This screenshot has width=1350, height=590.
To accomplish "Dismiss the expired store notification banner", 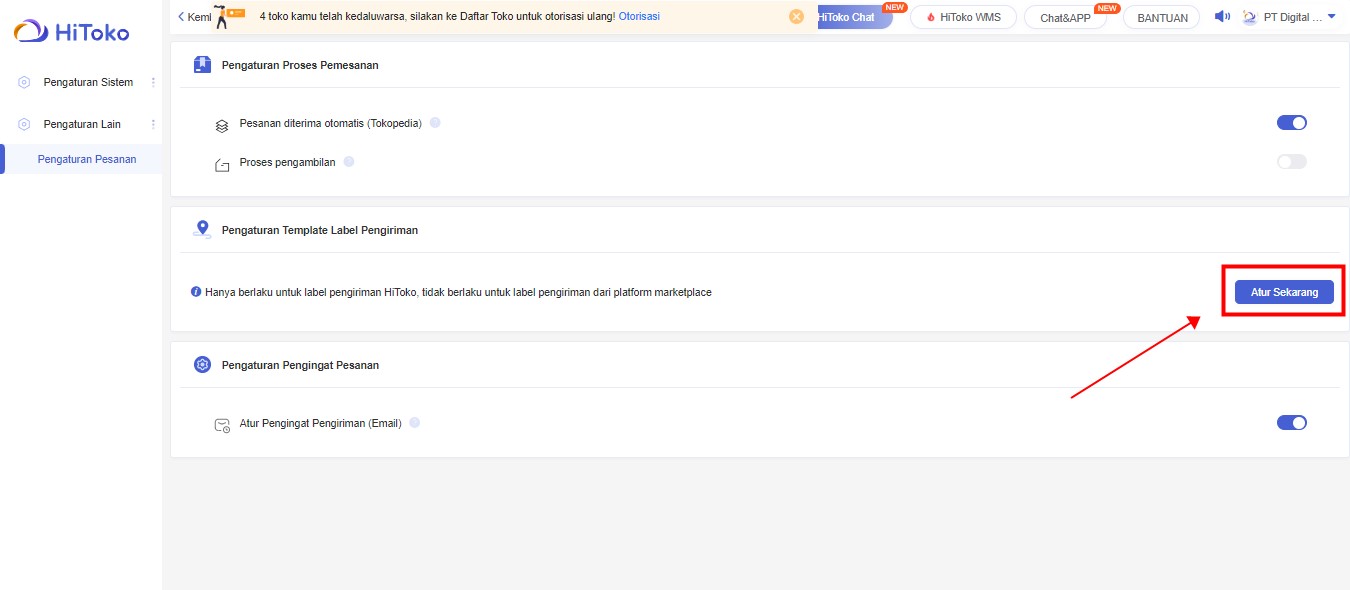I will tap(796, 17).
